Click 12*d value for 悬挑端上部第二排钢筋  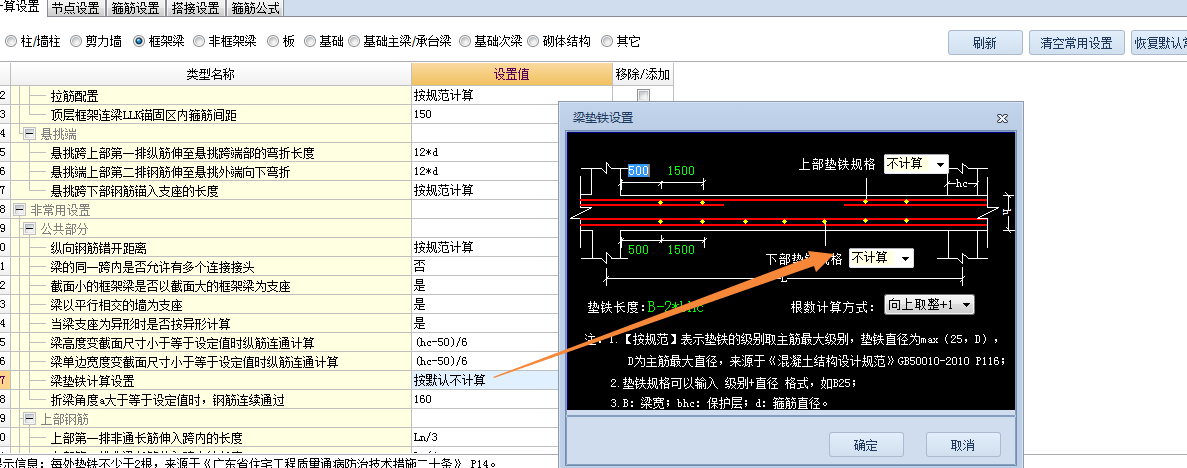425,172
